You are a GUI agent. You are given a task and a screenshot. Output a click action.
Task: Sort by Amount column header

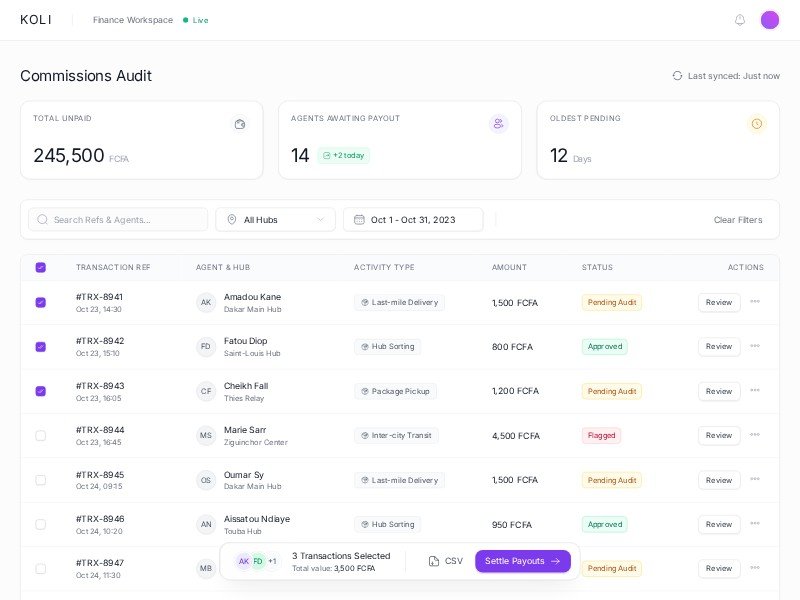click(509, 268)
